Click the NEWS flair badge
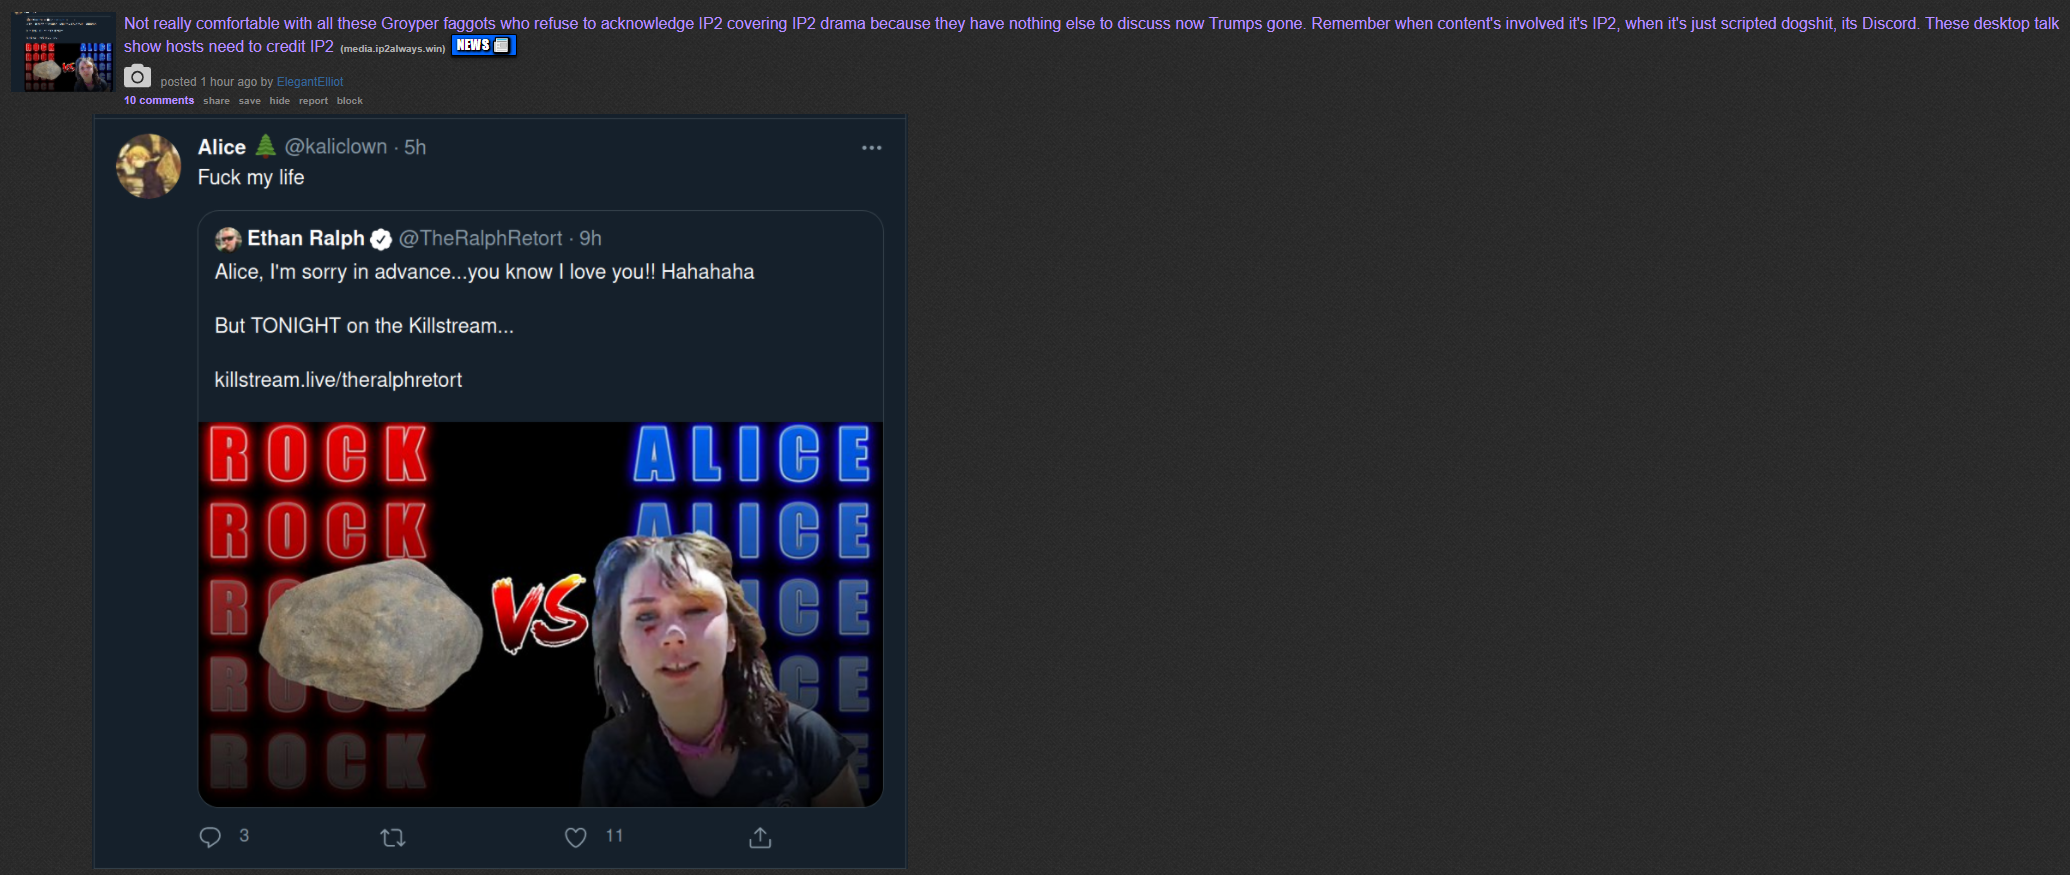This screenshot has height=875, width=2070. pos(483,45)
